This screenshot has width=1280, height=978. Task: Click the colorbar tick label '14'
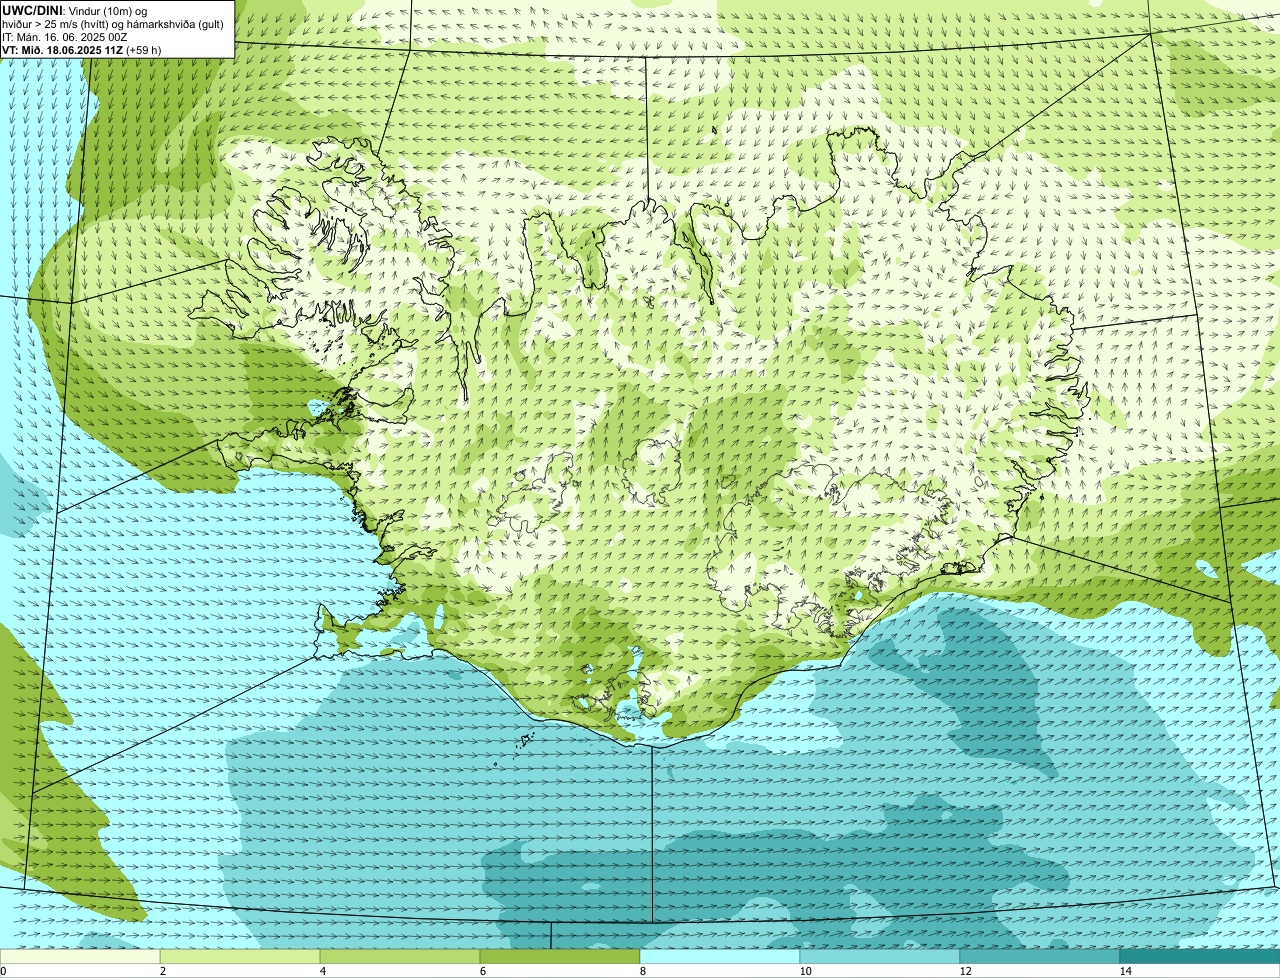pyautogui.click(x=1125, y=971)
